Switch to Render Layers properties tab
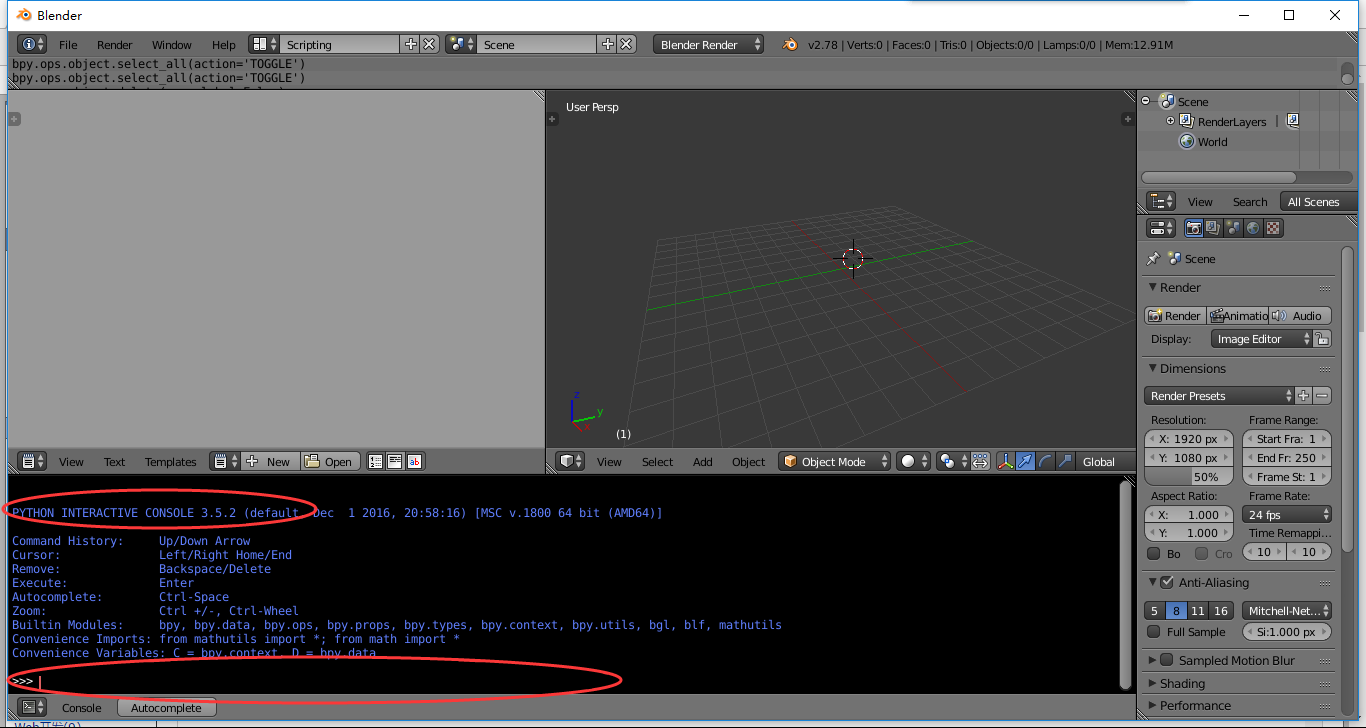 point(1213,228)
